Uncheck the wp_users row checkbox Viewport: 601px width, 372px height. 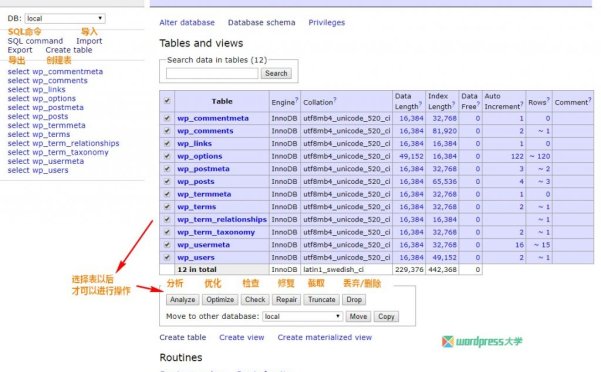tap(167, 257)
